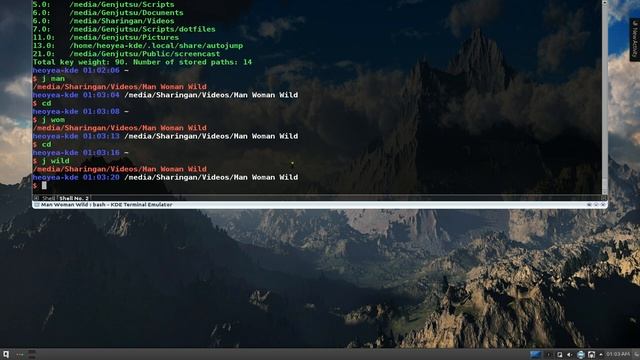Open the device notifier tray icon
The height and width of the screenshot is (360, 640).
click(591, 355)
